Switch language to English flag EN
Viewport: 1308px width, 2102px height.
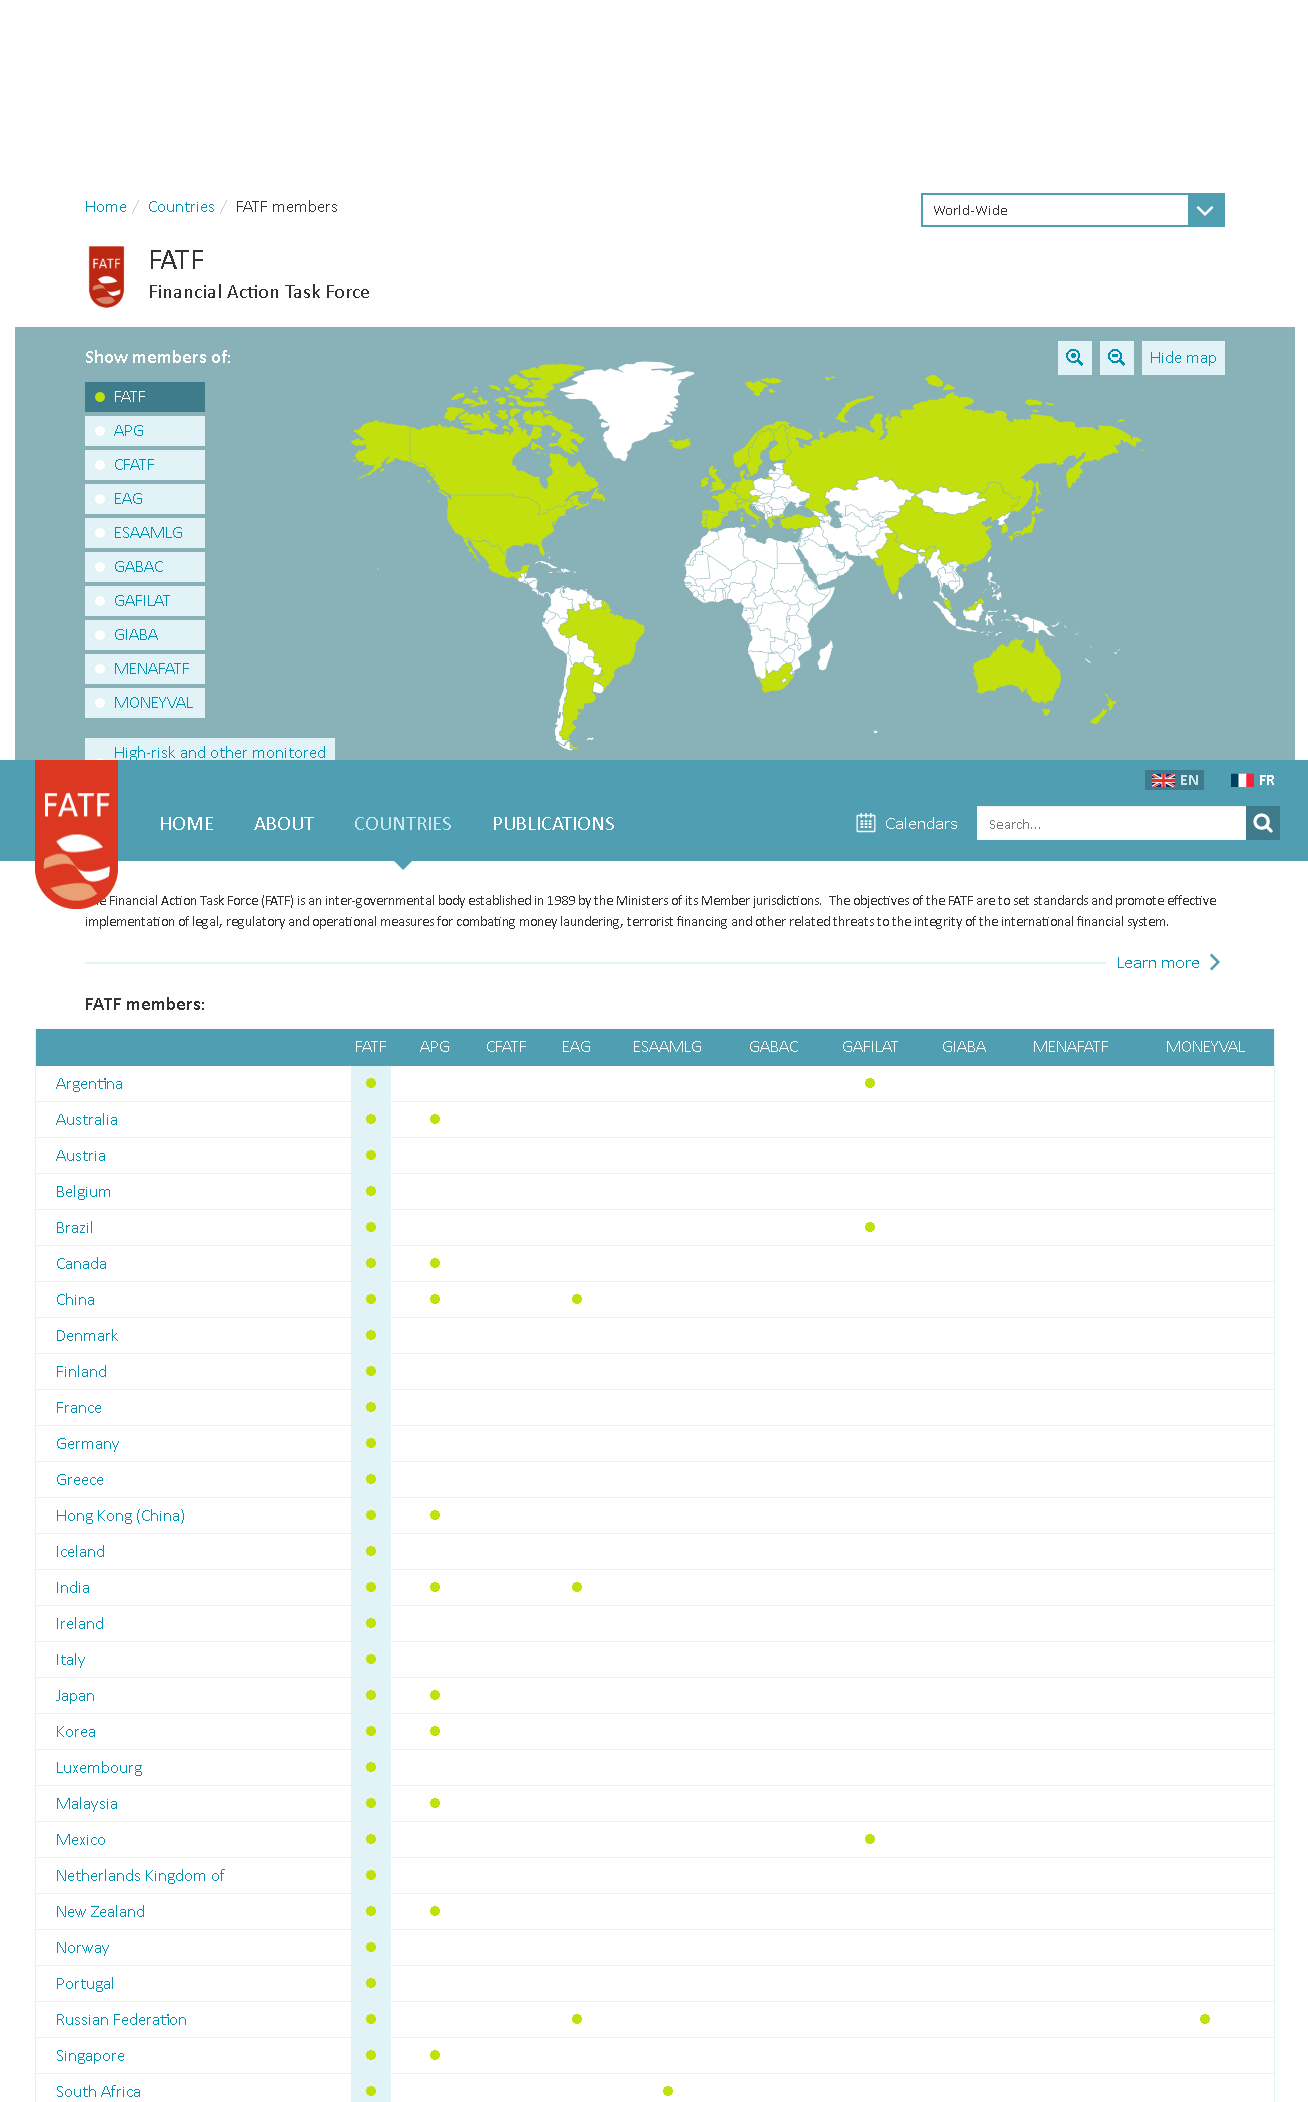(1174, 780)
